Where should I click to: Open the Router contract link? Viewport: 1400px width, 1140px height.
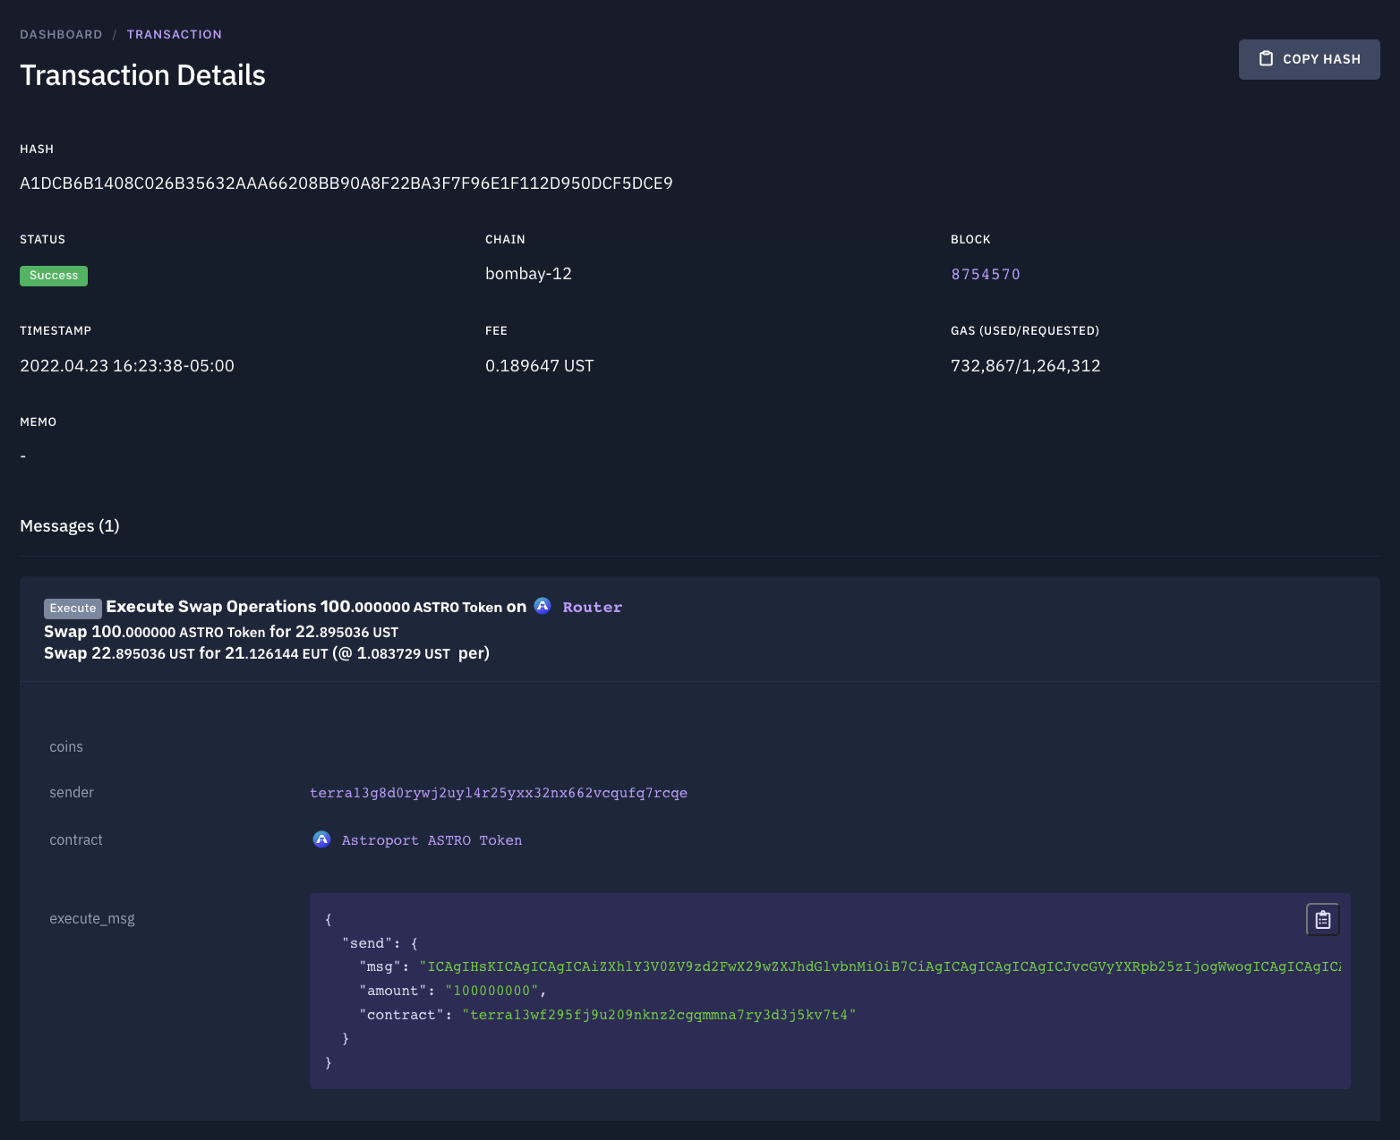(x=592, y=607)
